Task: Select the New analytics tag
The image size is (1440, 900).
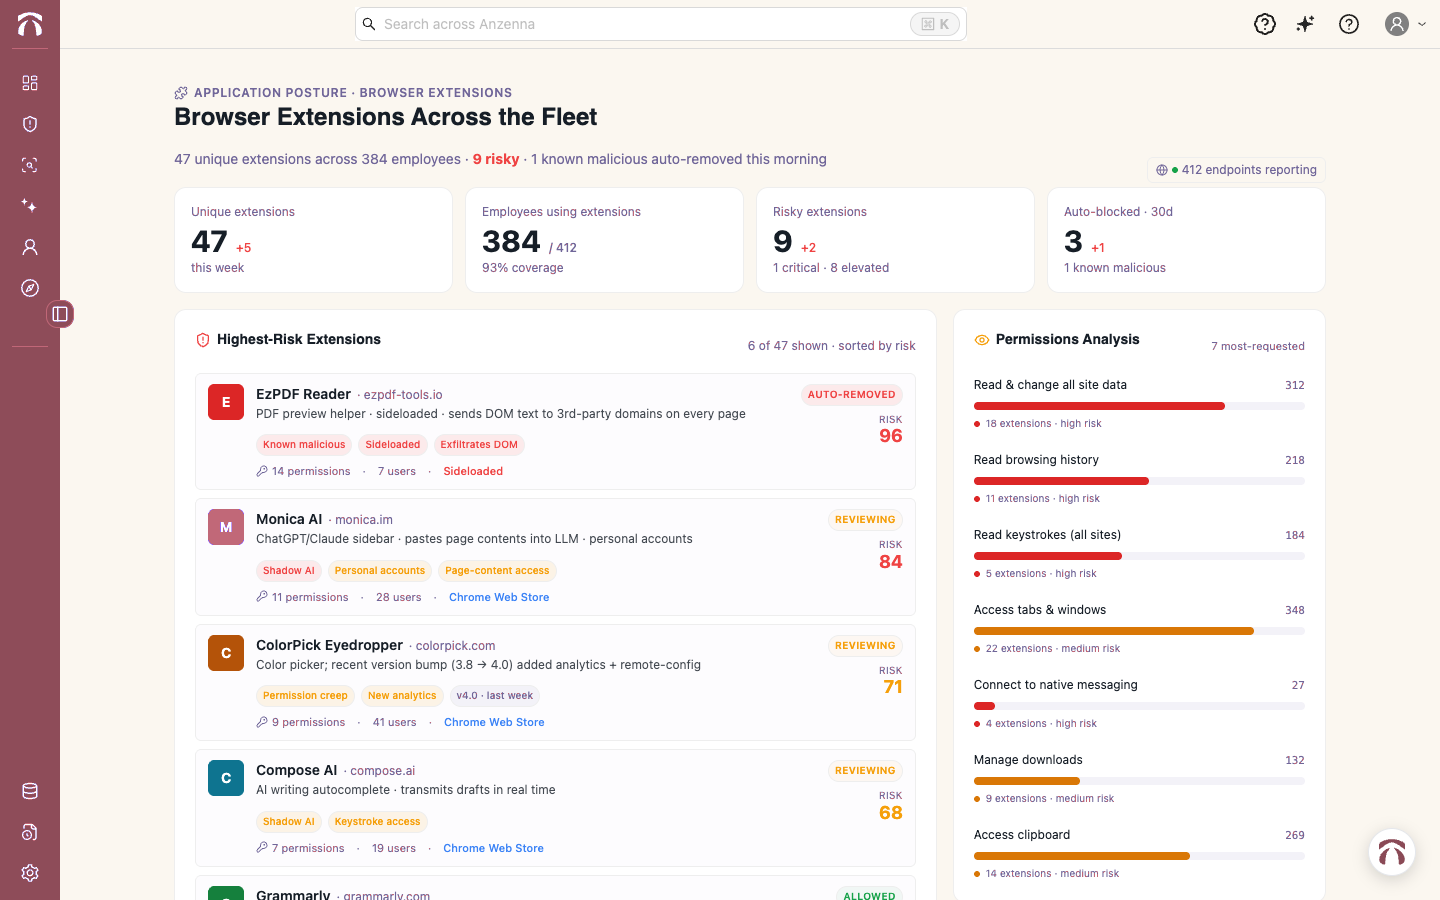Action: [x=402, y=696]
